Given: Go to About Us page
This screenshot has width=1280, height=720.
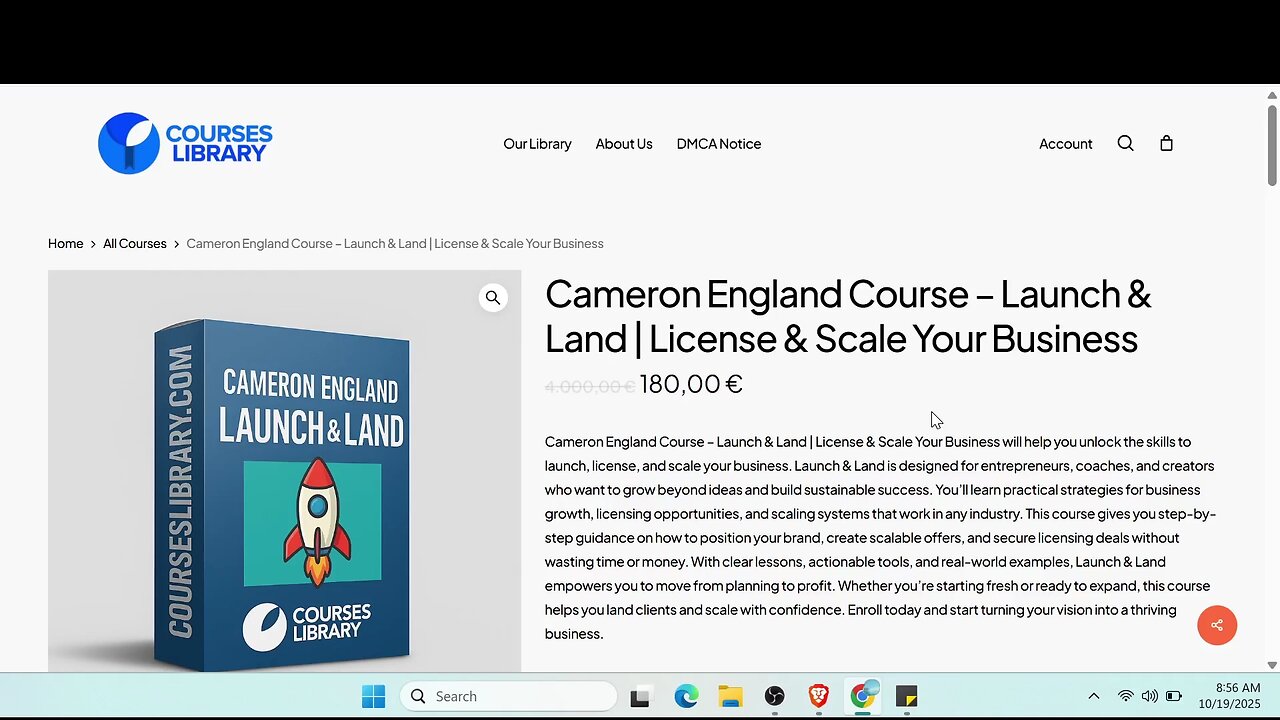Looking at the screenshot, I should click(x=624, y=144).
